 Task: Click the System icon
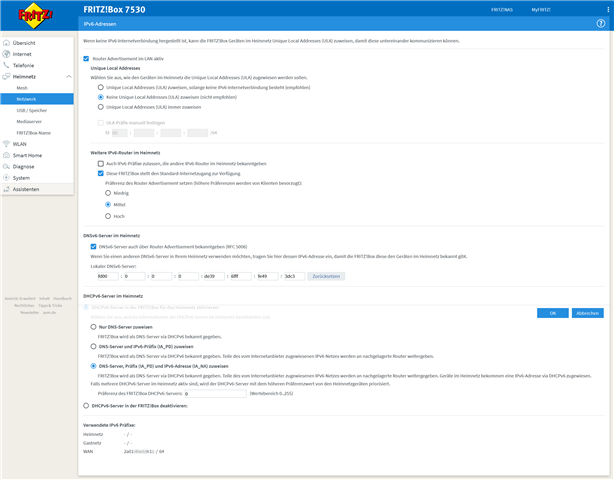pyautogui.click(x=6, y=178)
